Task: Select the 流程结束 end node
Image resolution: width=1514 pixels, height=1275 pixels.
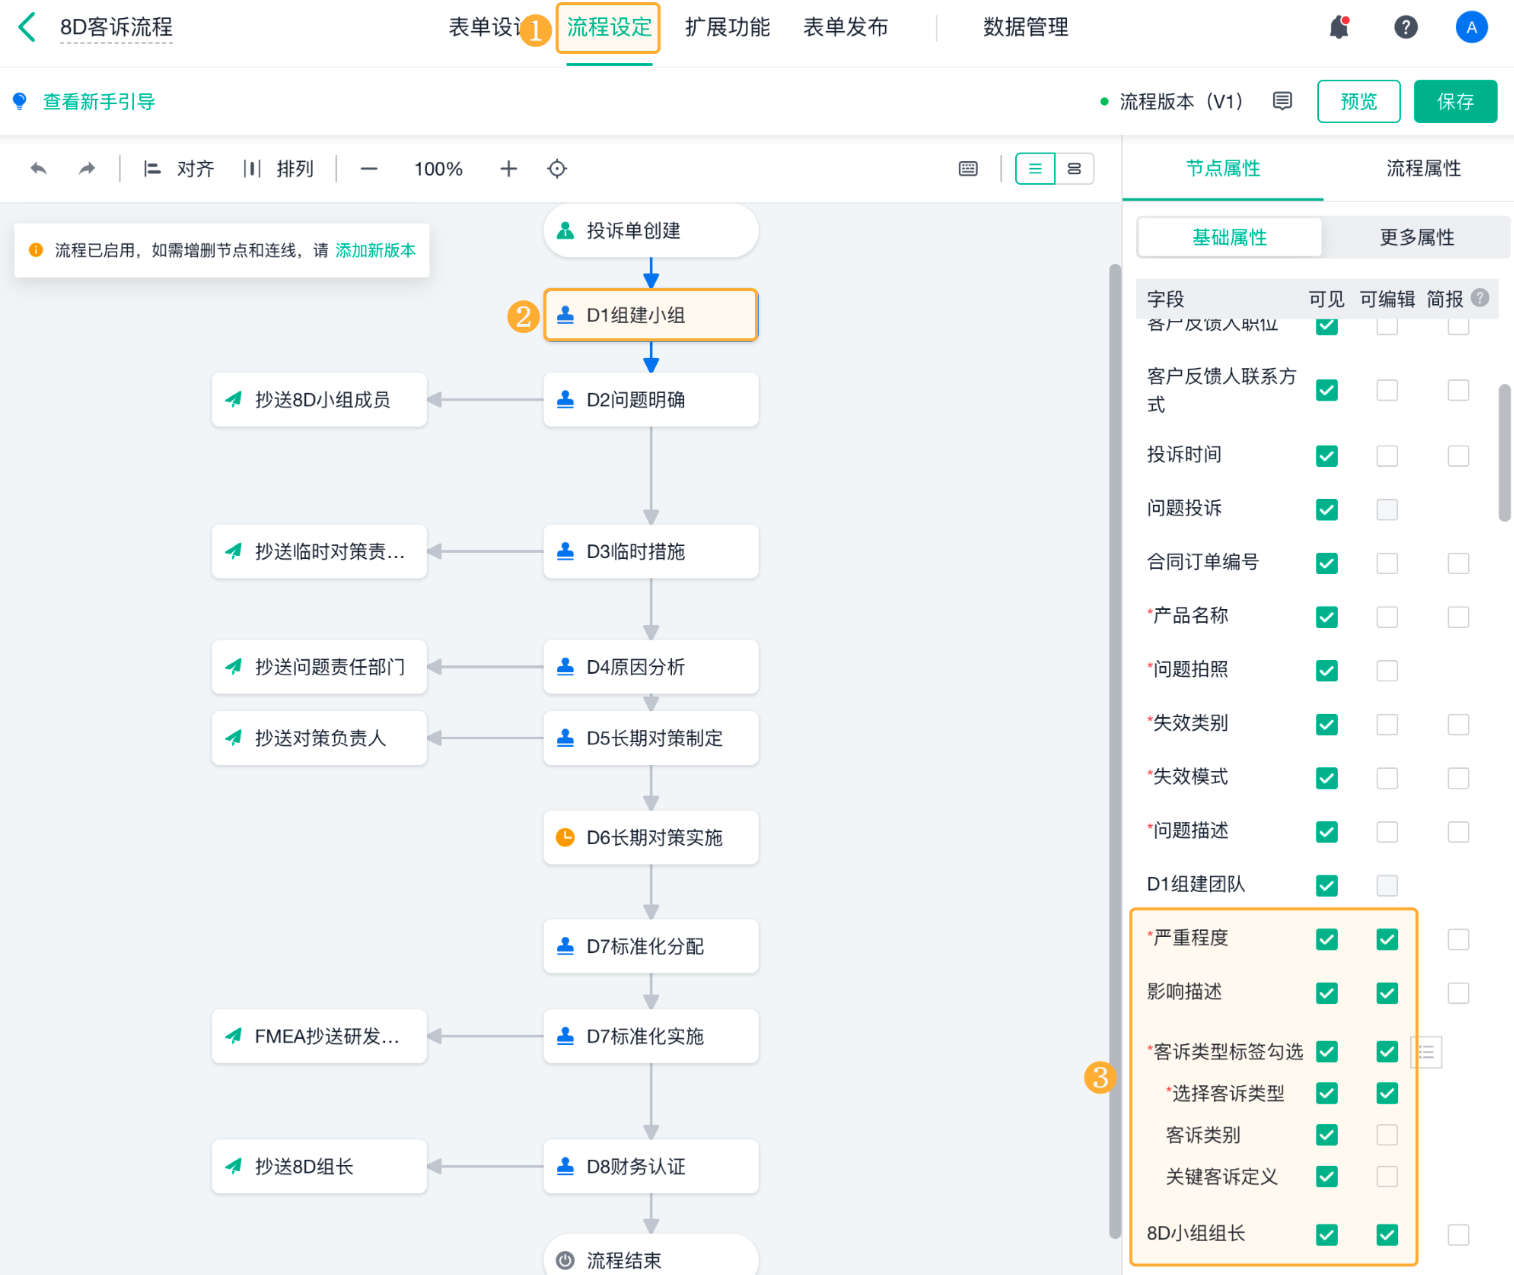Action: coord(651,1257)
